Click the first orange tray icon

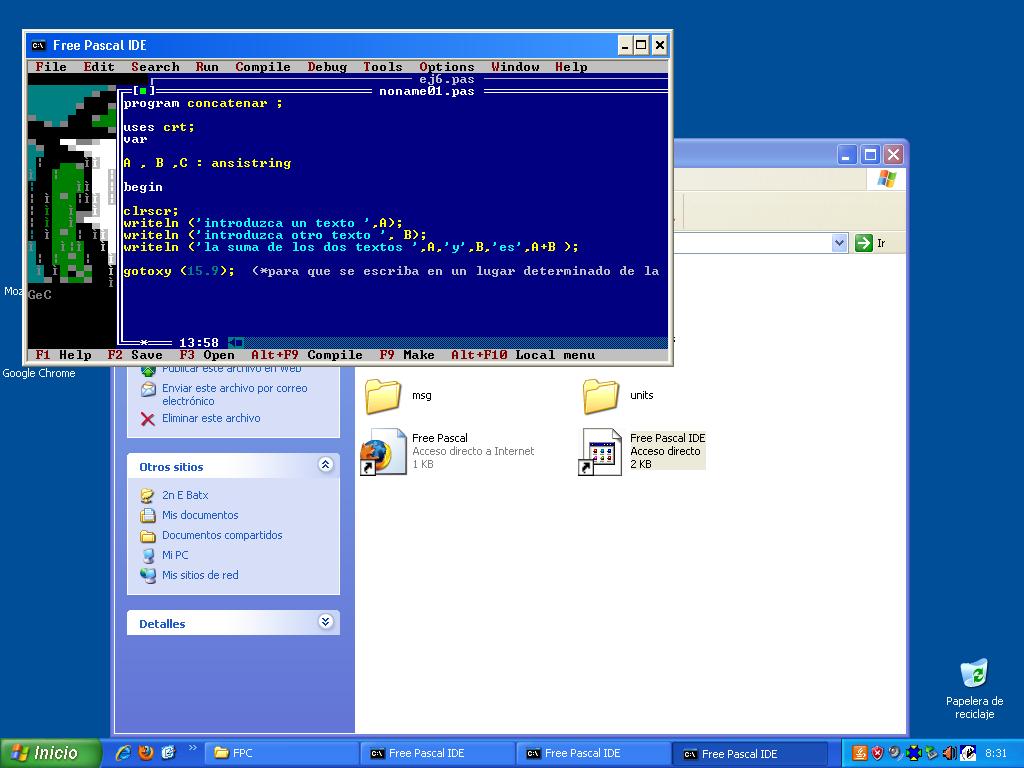click(860, 753)
